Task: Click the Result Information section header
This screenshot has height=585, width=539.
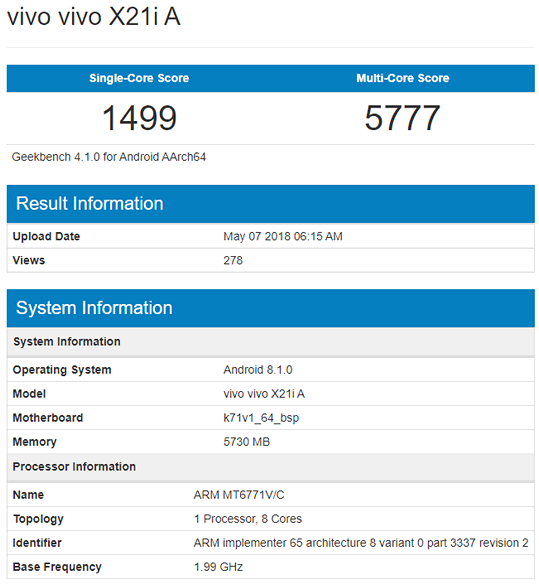Action: (270, 204)
